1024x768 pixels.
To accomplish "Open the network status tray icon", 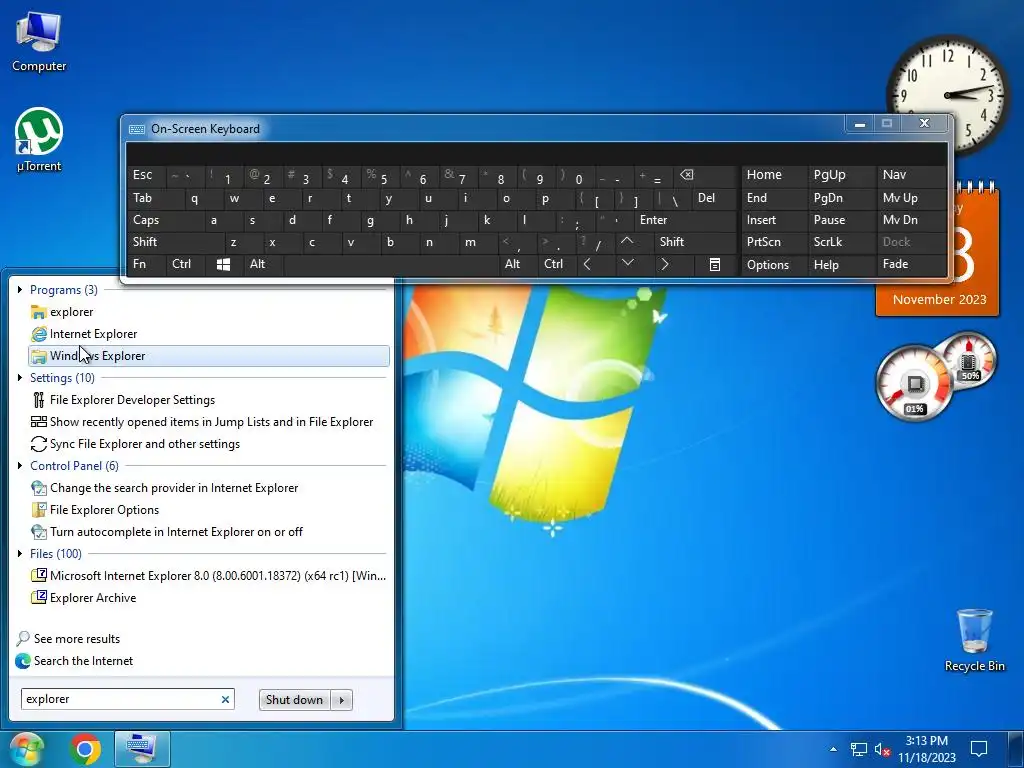I will tap(859, 749).
